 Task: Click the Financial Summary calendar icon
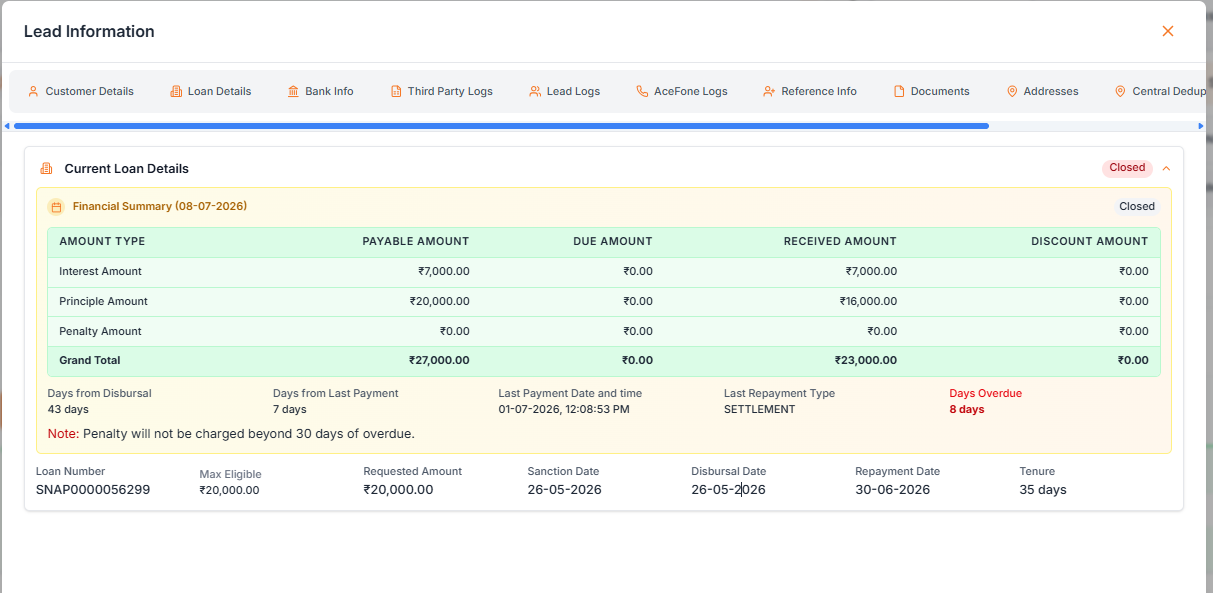point(56,207)
